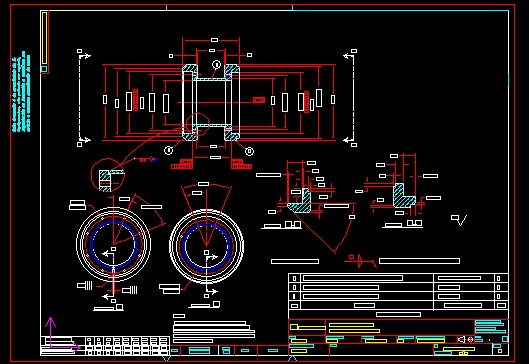Select the balloon callout below-left of the main section
This screenshot has height=364, width=529.
[169, 150]
